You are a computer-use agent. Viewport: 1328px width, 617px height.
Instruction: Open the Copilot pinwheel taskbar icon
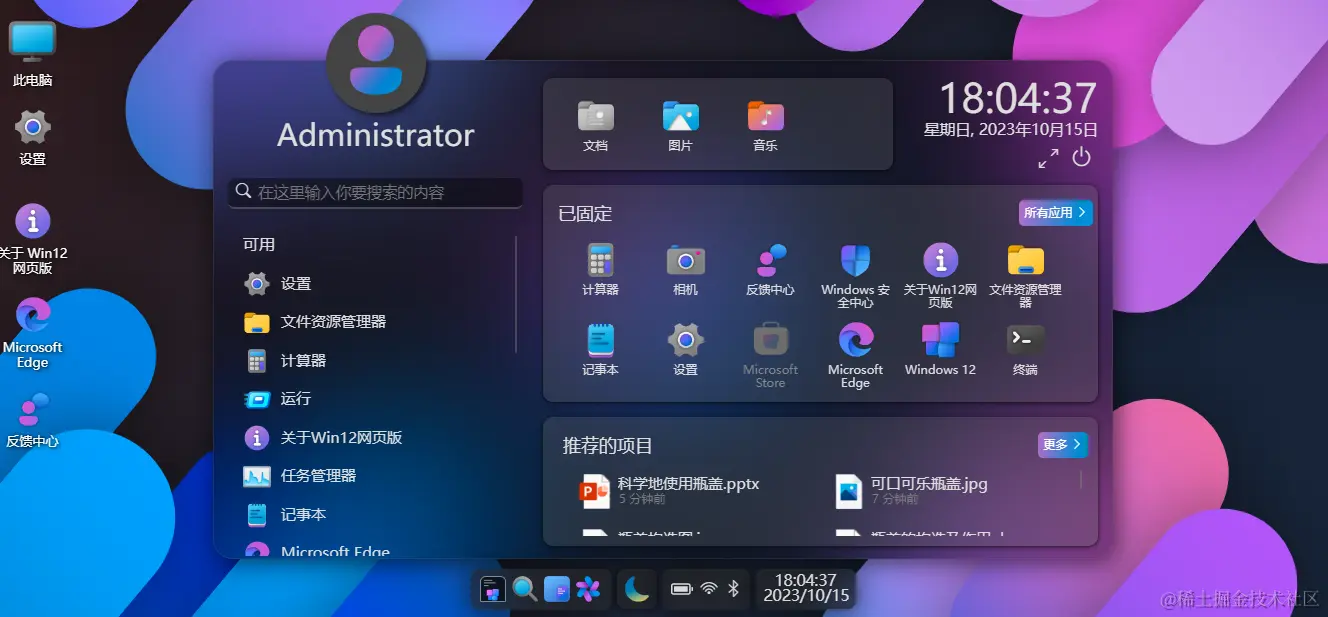pyautogui.click(x=588, y=589)
